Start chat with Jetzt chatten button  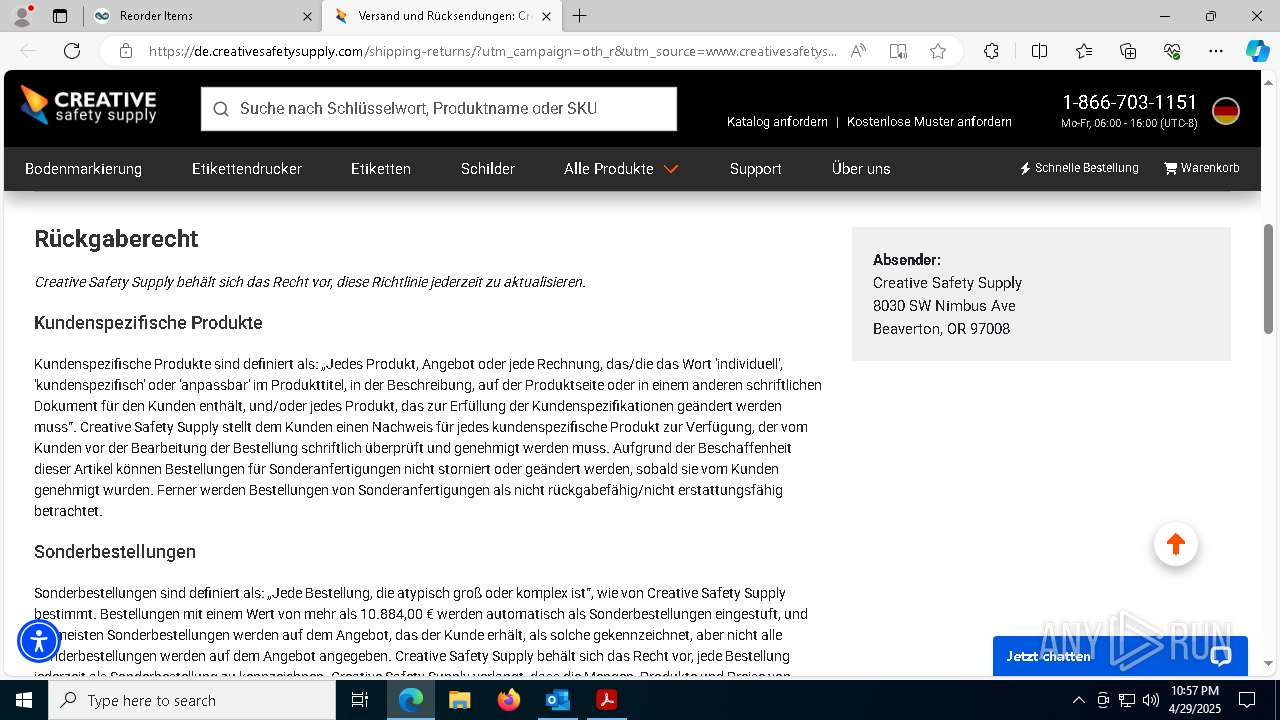pyautogui.click(x=1120, y=656)
